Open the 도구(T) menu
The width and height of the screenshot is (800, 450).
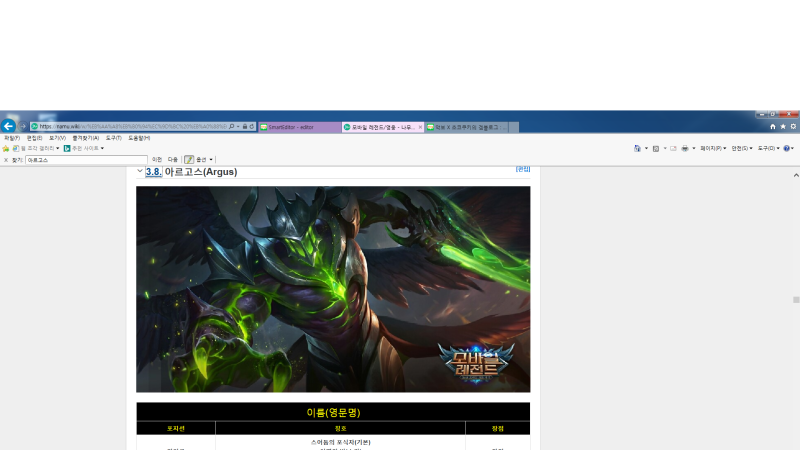pos(113,138)
